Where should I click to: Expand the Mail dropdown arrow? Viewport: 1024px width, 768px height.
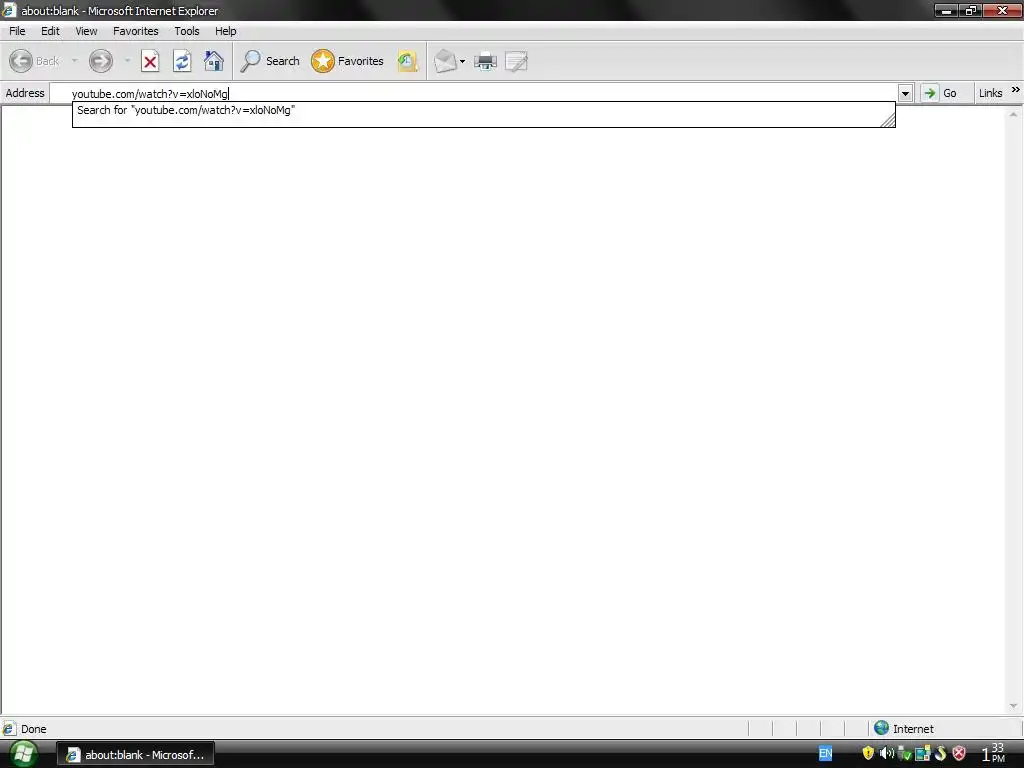pos(462,61)
